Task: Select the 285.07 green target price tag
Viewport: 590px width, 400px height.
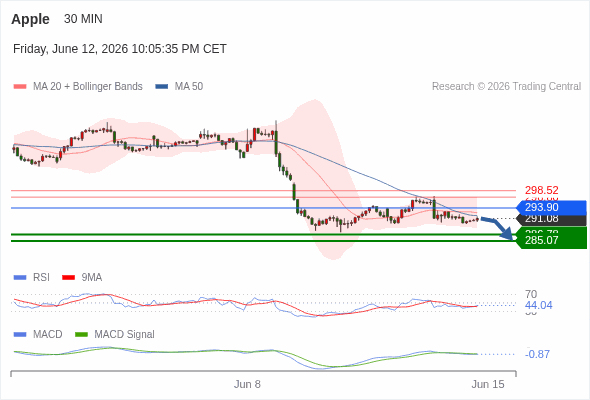Action: point(551,240)
